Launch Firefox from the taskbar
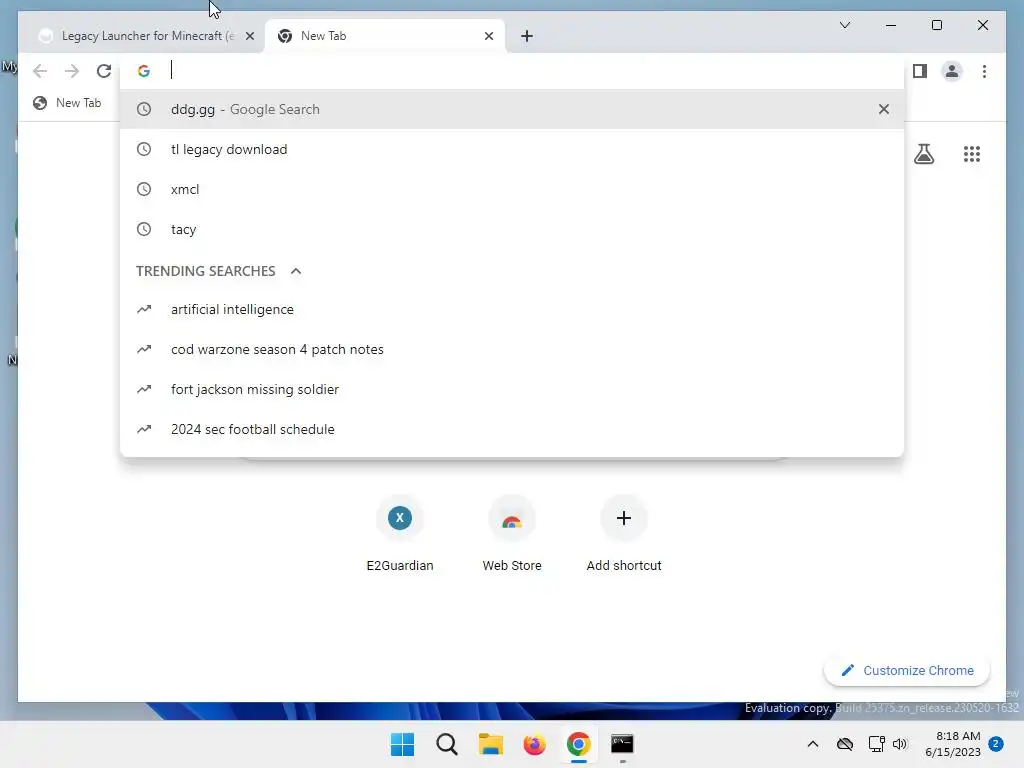The width and height of the screenshot is (1024, 768). click(x=534, y=744)
